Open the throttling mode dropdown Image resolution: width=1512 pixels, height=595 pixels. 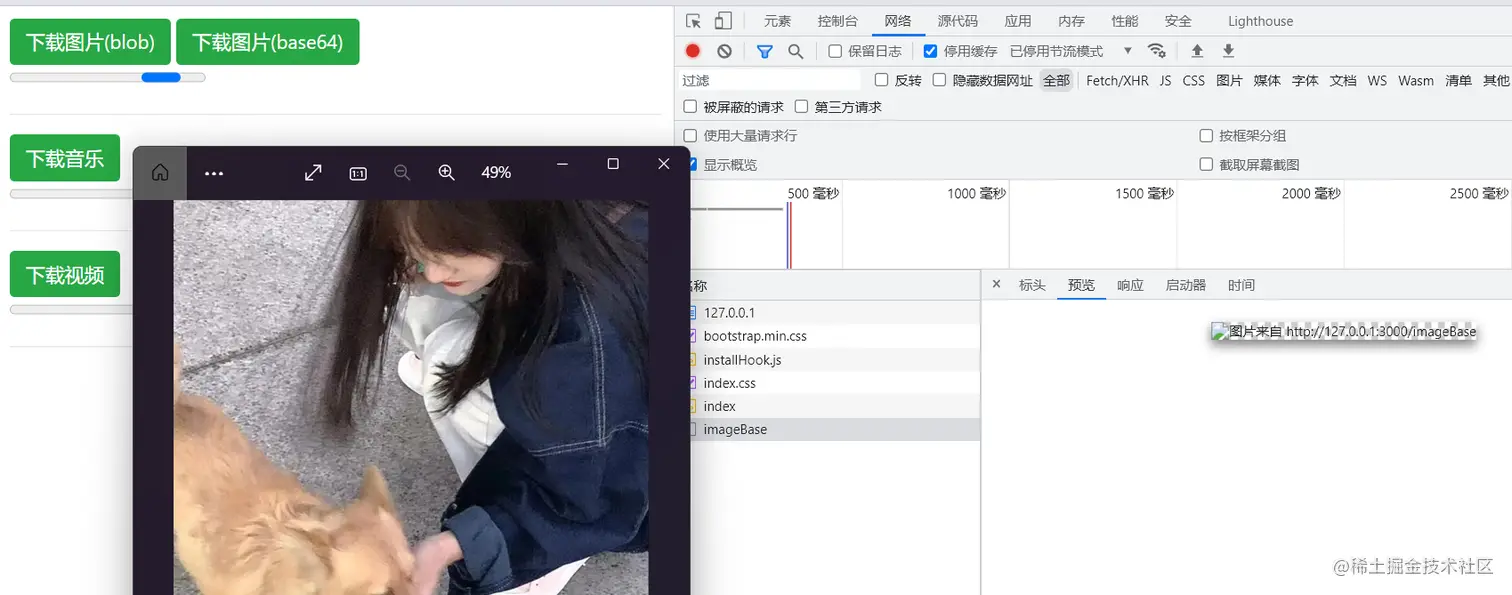pos(1071,51)
